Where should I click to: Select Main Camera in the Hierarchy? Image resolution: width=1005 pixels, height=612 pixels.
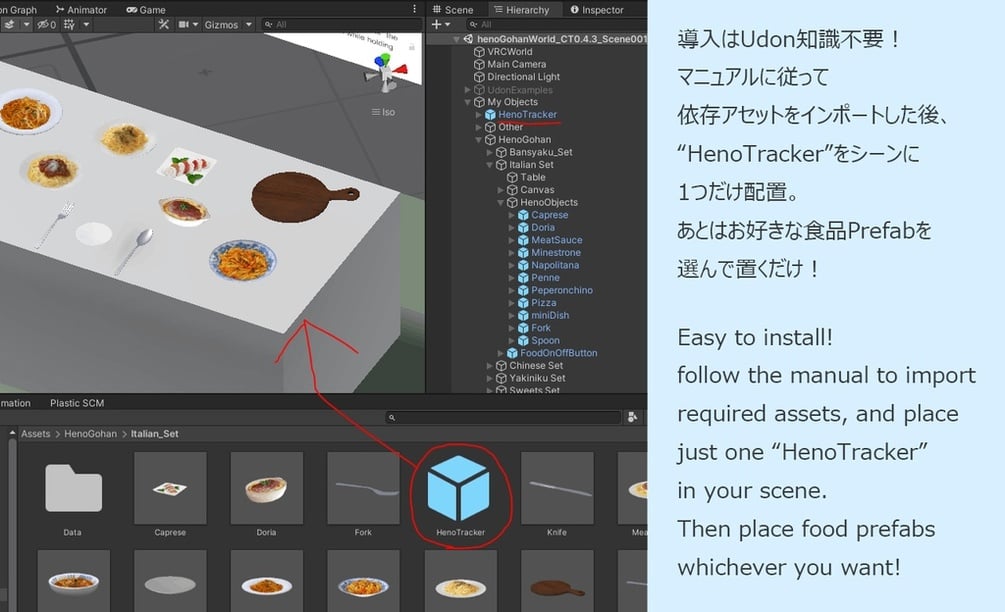pos(517,64)
